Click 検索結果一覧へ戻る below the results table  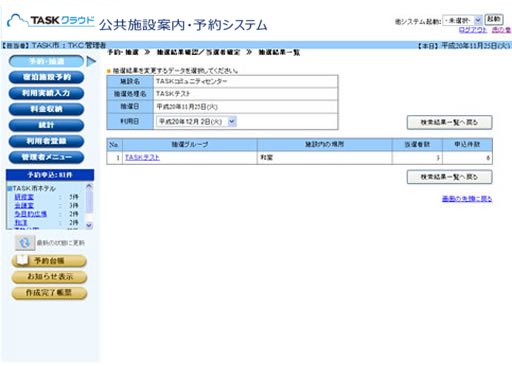(449, 177)
